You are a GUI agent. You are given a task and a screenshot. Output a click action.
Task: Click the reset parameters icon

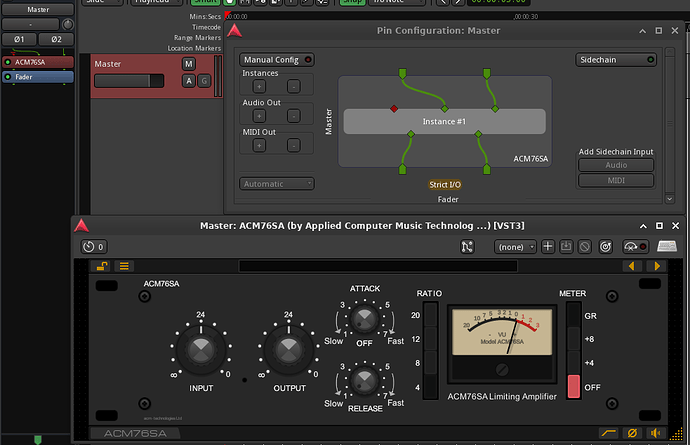pyautogui.click(x=606, y=246)
